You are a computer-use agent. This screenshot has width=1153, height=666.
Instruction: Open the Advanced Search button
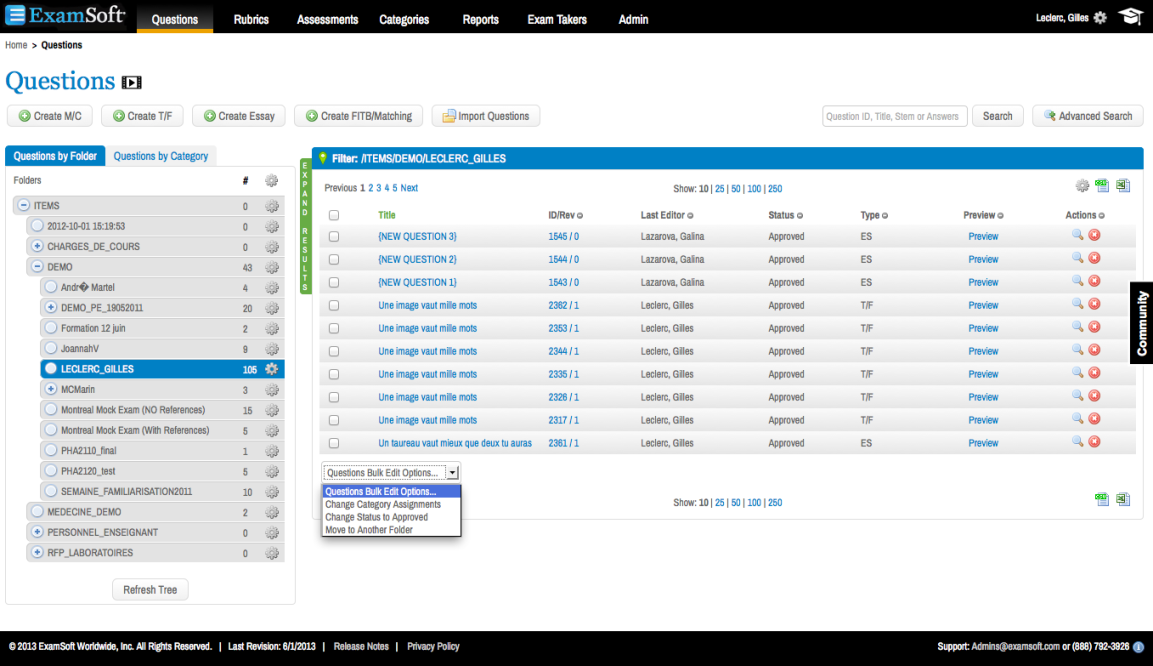click(1088, 116)
